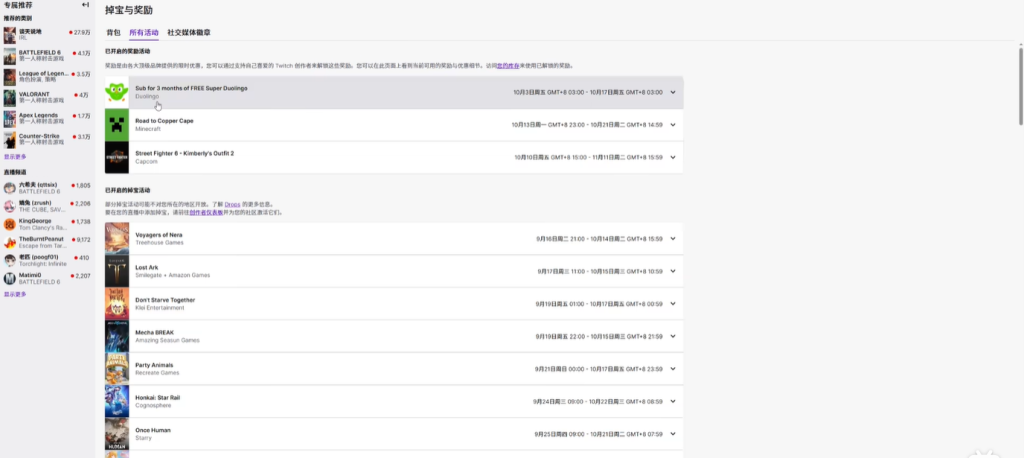Click the Duolingo owl campaign icon
The width and height of the screenshot is (1024, 458).
coord(117,92)
